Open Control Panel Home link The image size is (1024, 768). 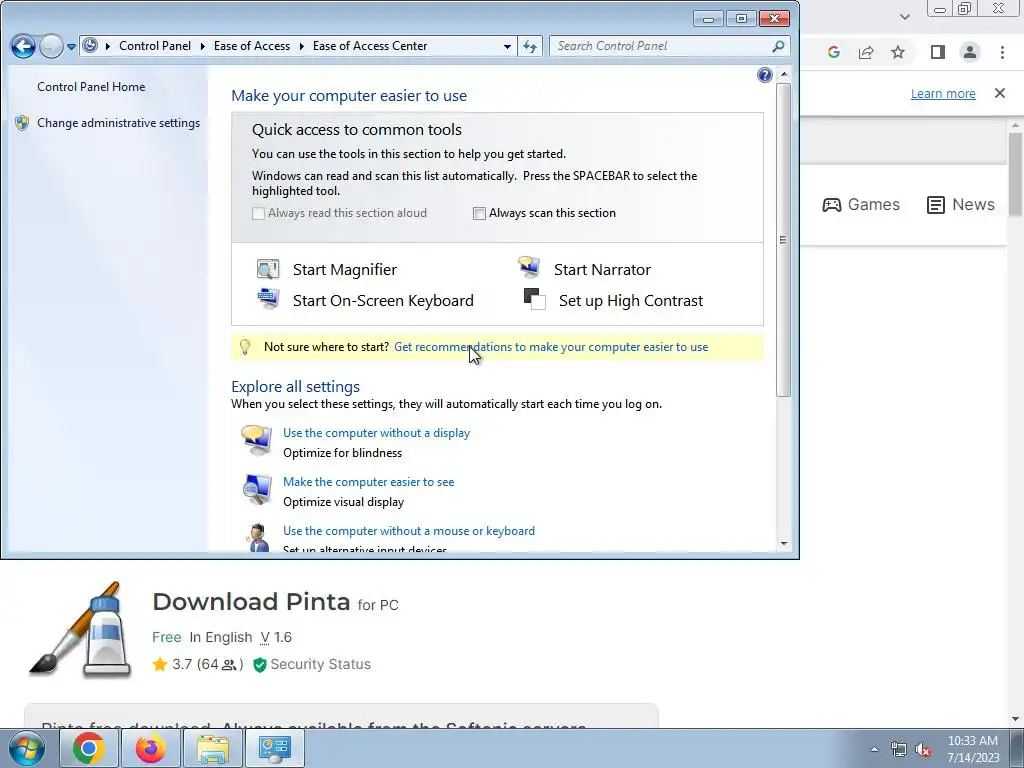click(91, 87)
